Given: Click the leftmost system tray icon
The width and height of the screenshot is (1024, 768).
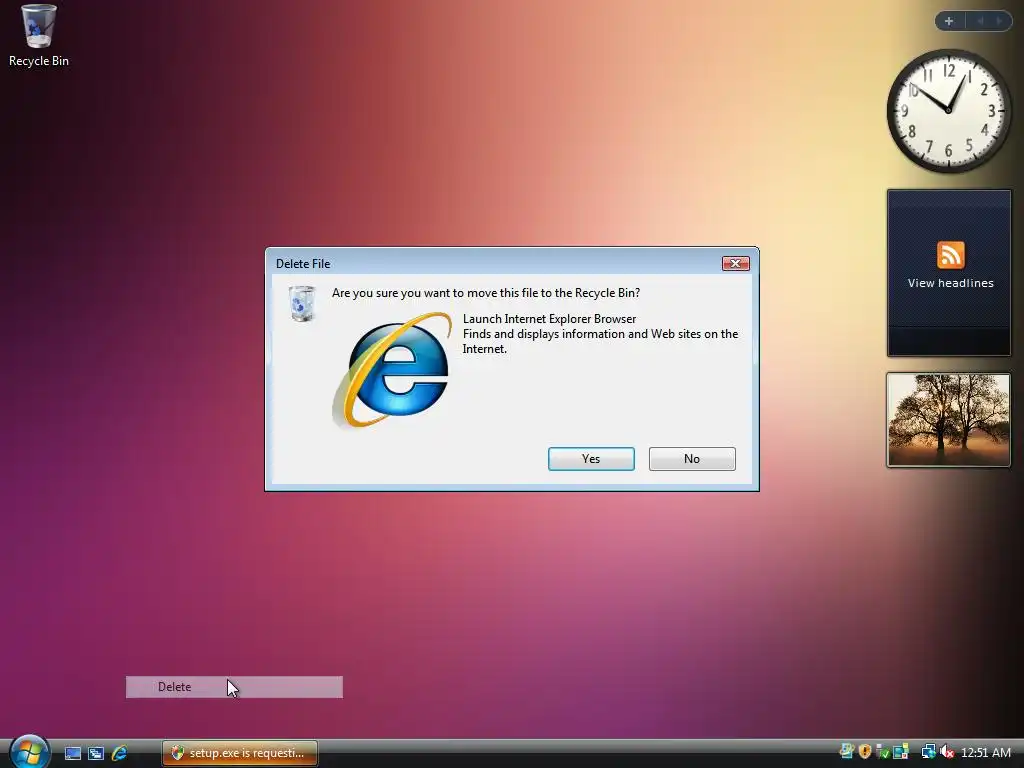Looking at the screenshot, I should 846,752.
